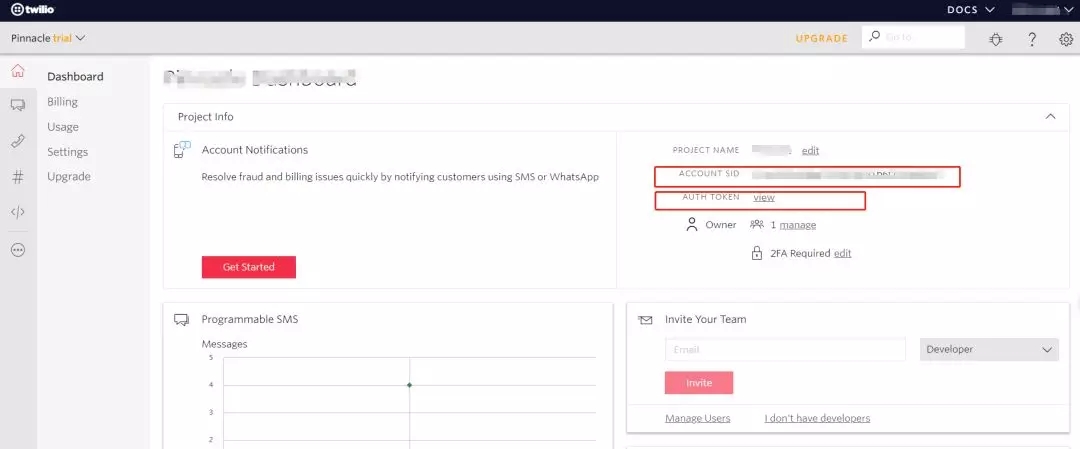Click the 2FA padlock icon
The image size is (1080, 449).
pos(757,253)
